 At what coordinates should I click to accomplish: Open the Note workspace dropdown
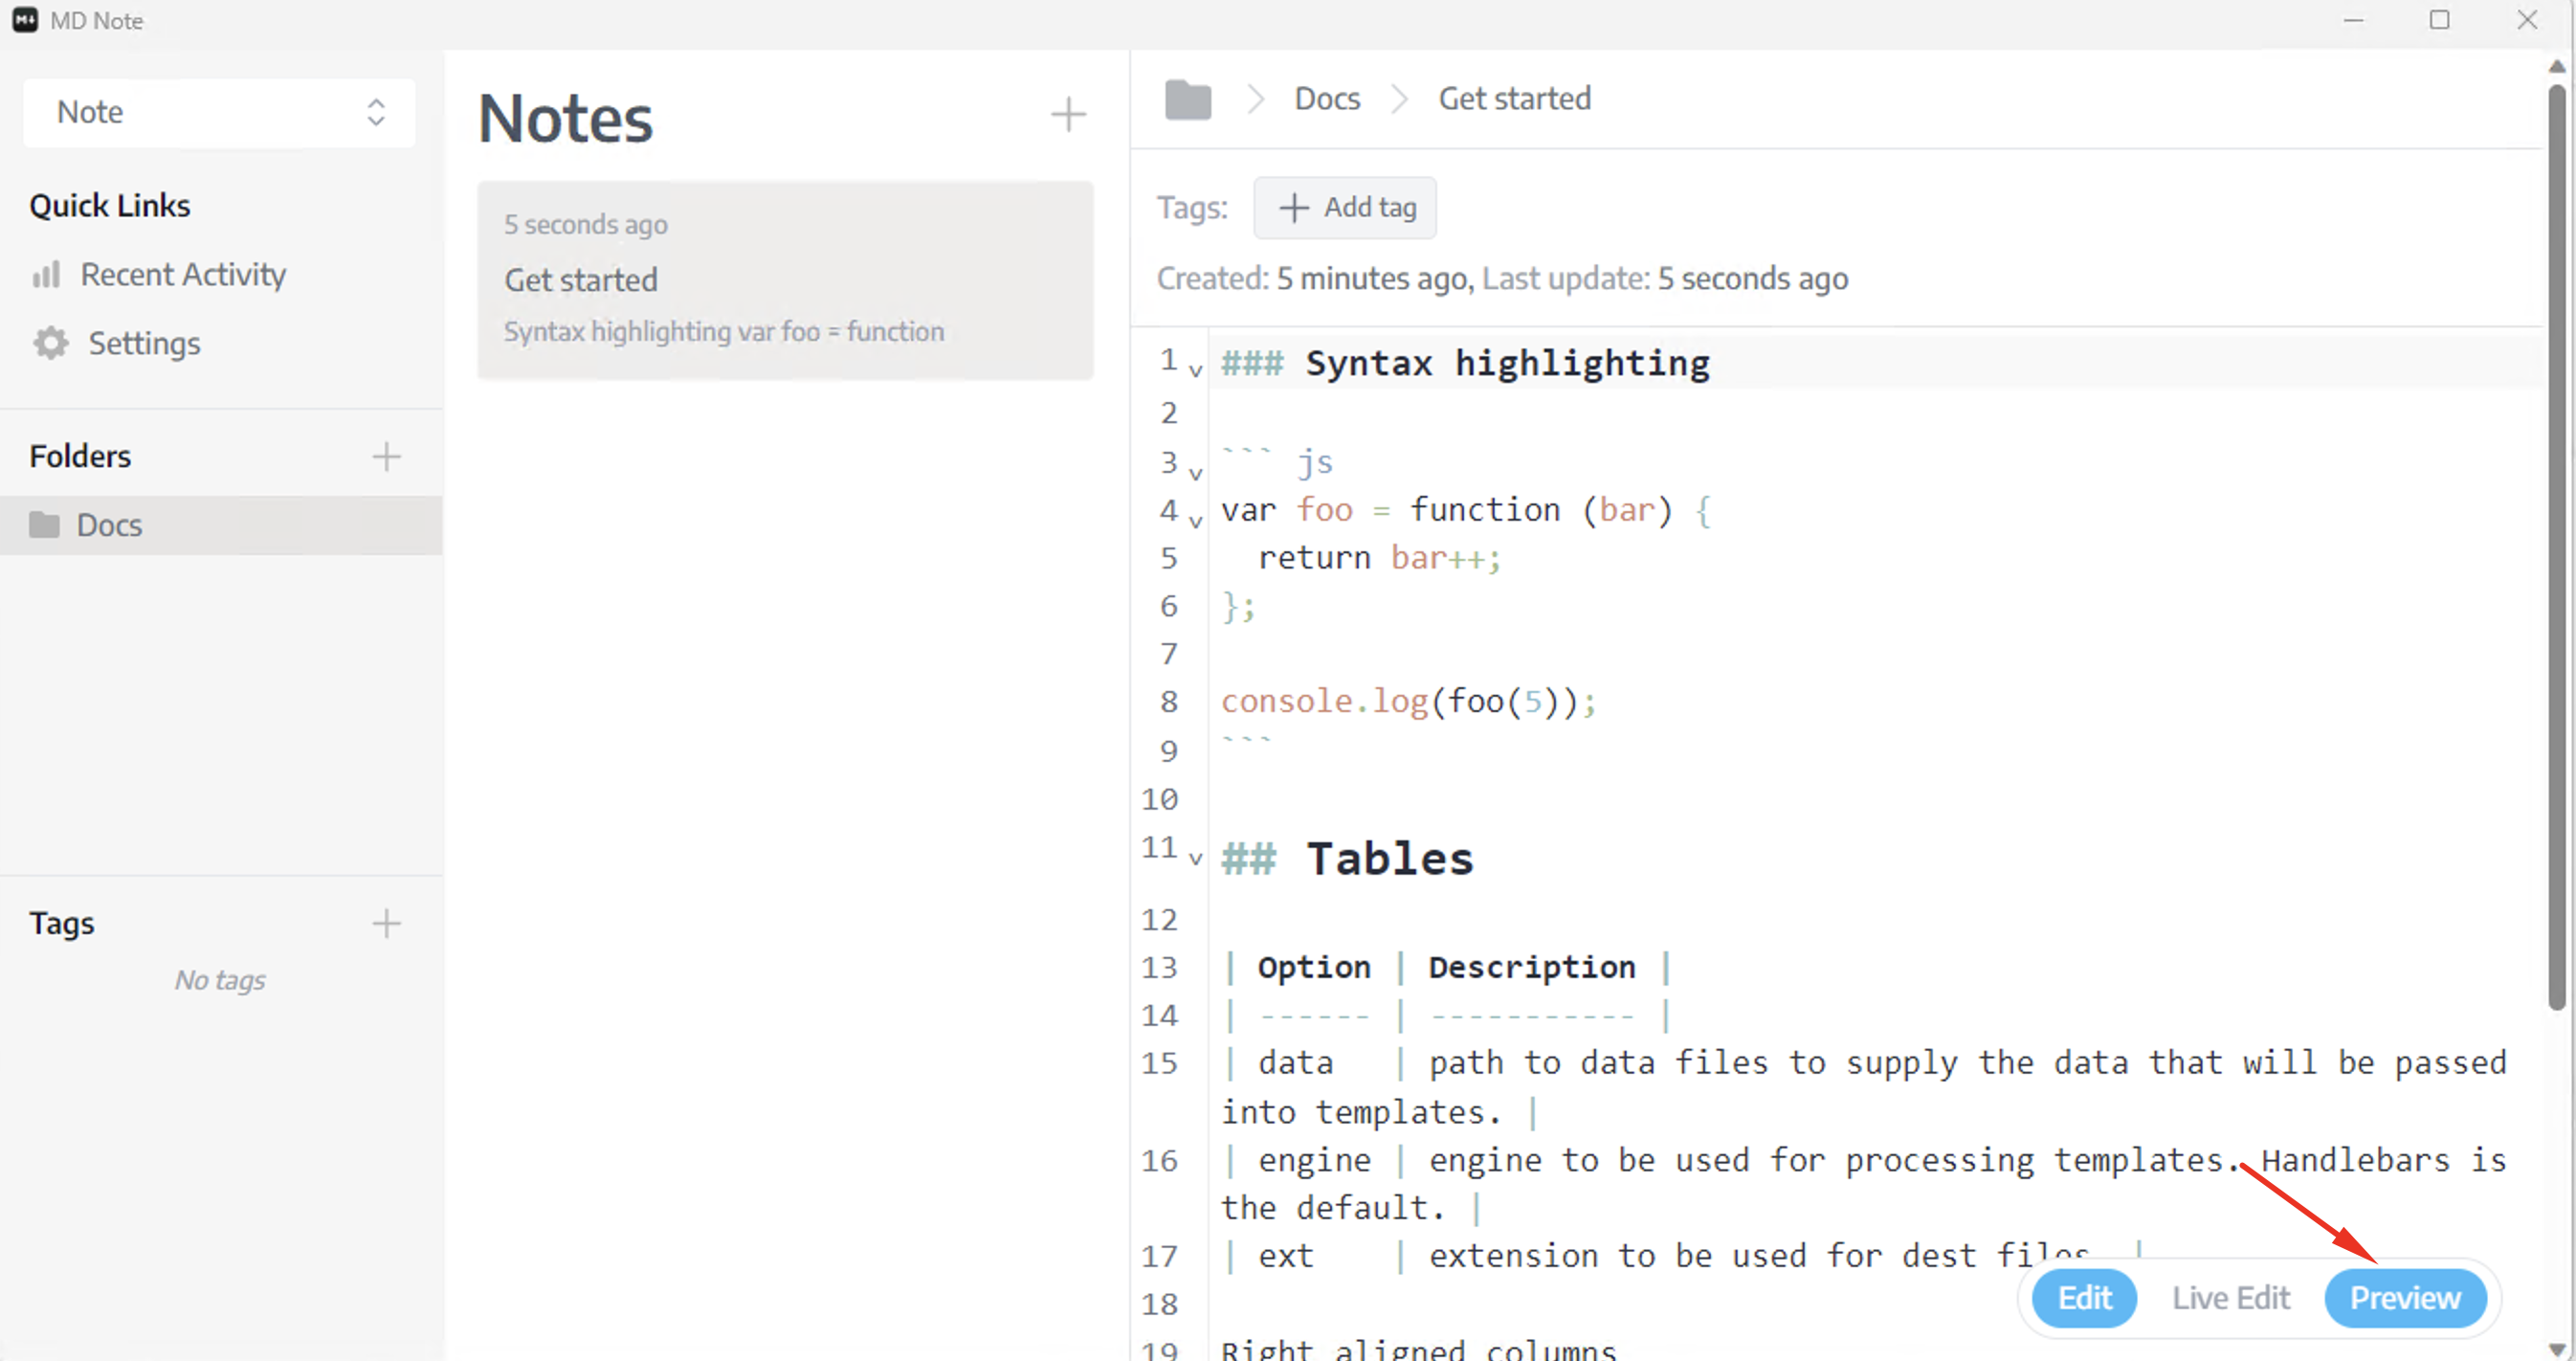219,112
